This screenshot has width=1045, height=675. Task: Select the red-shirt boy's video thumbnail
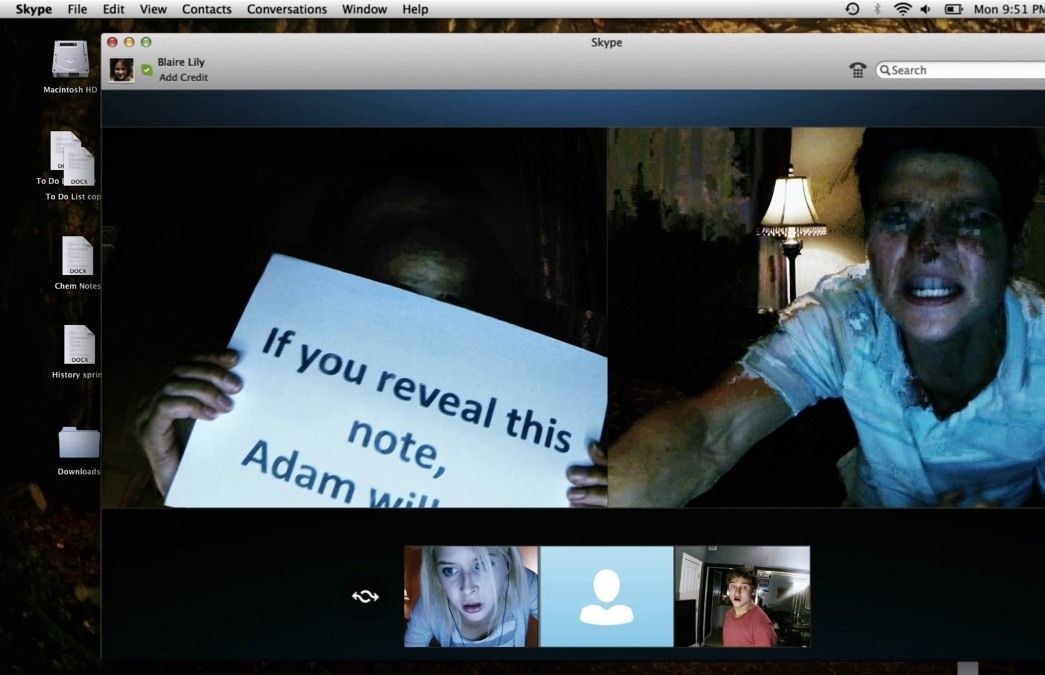click(742, 596)
